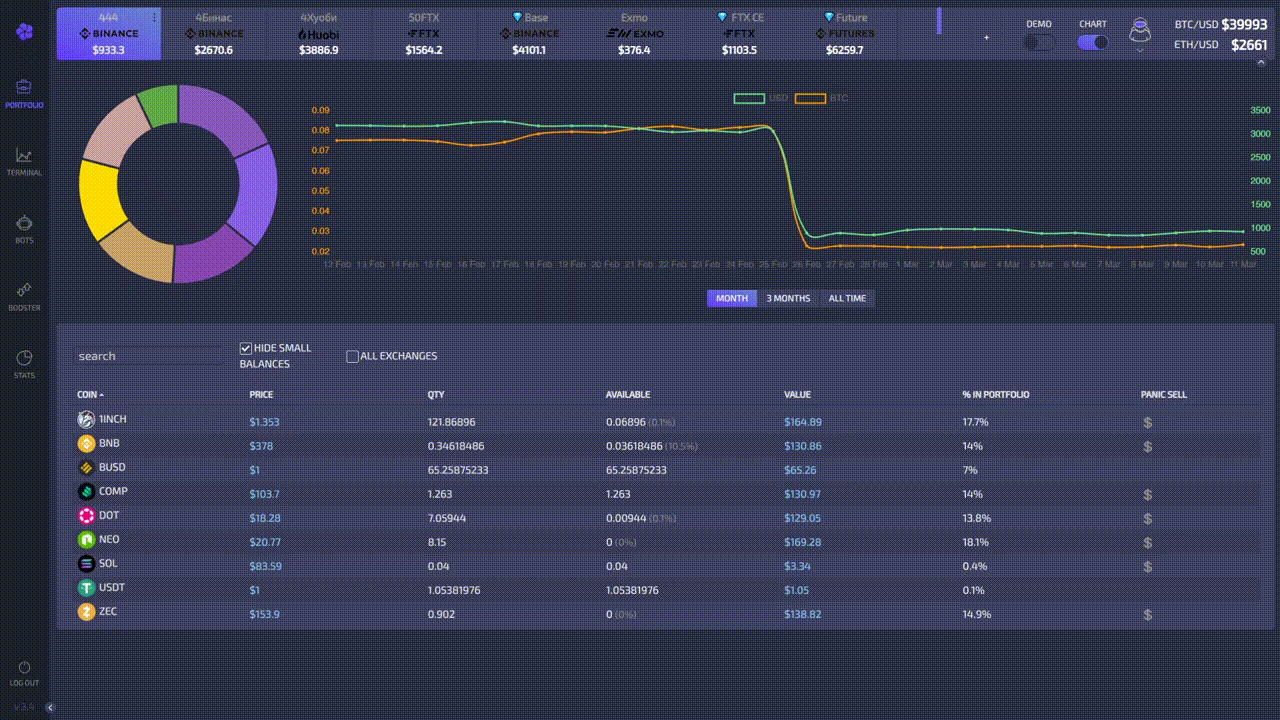
Task: Click the AVAILABLE column header
Action: (x=628, y=395)
